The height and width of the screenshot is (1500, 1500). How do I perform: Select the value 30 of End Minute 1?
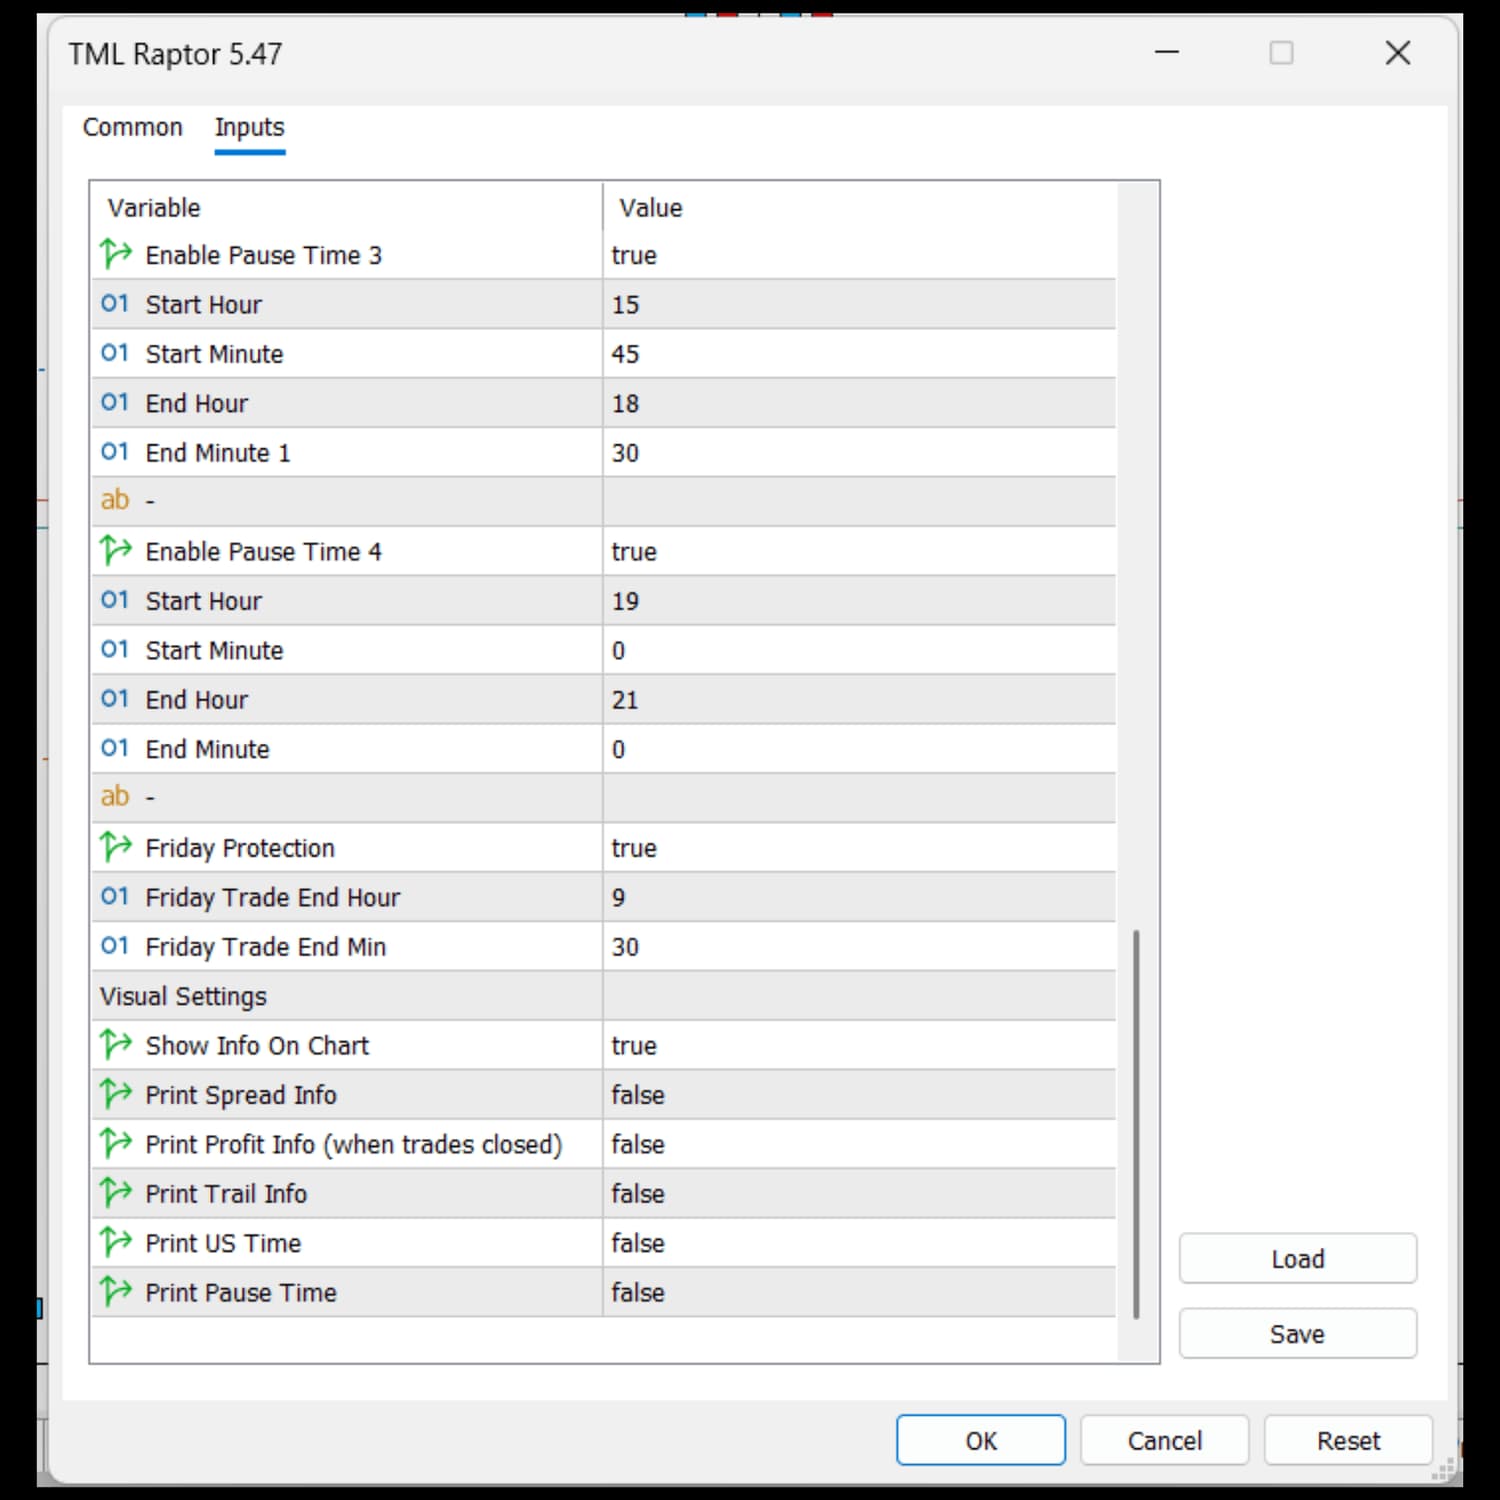[625, 453]
